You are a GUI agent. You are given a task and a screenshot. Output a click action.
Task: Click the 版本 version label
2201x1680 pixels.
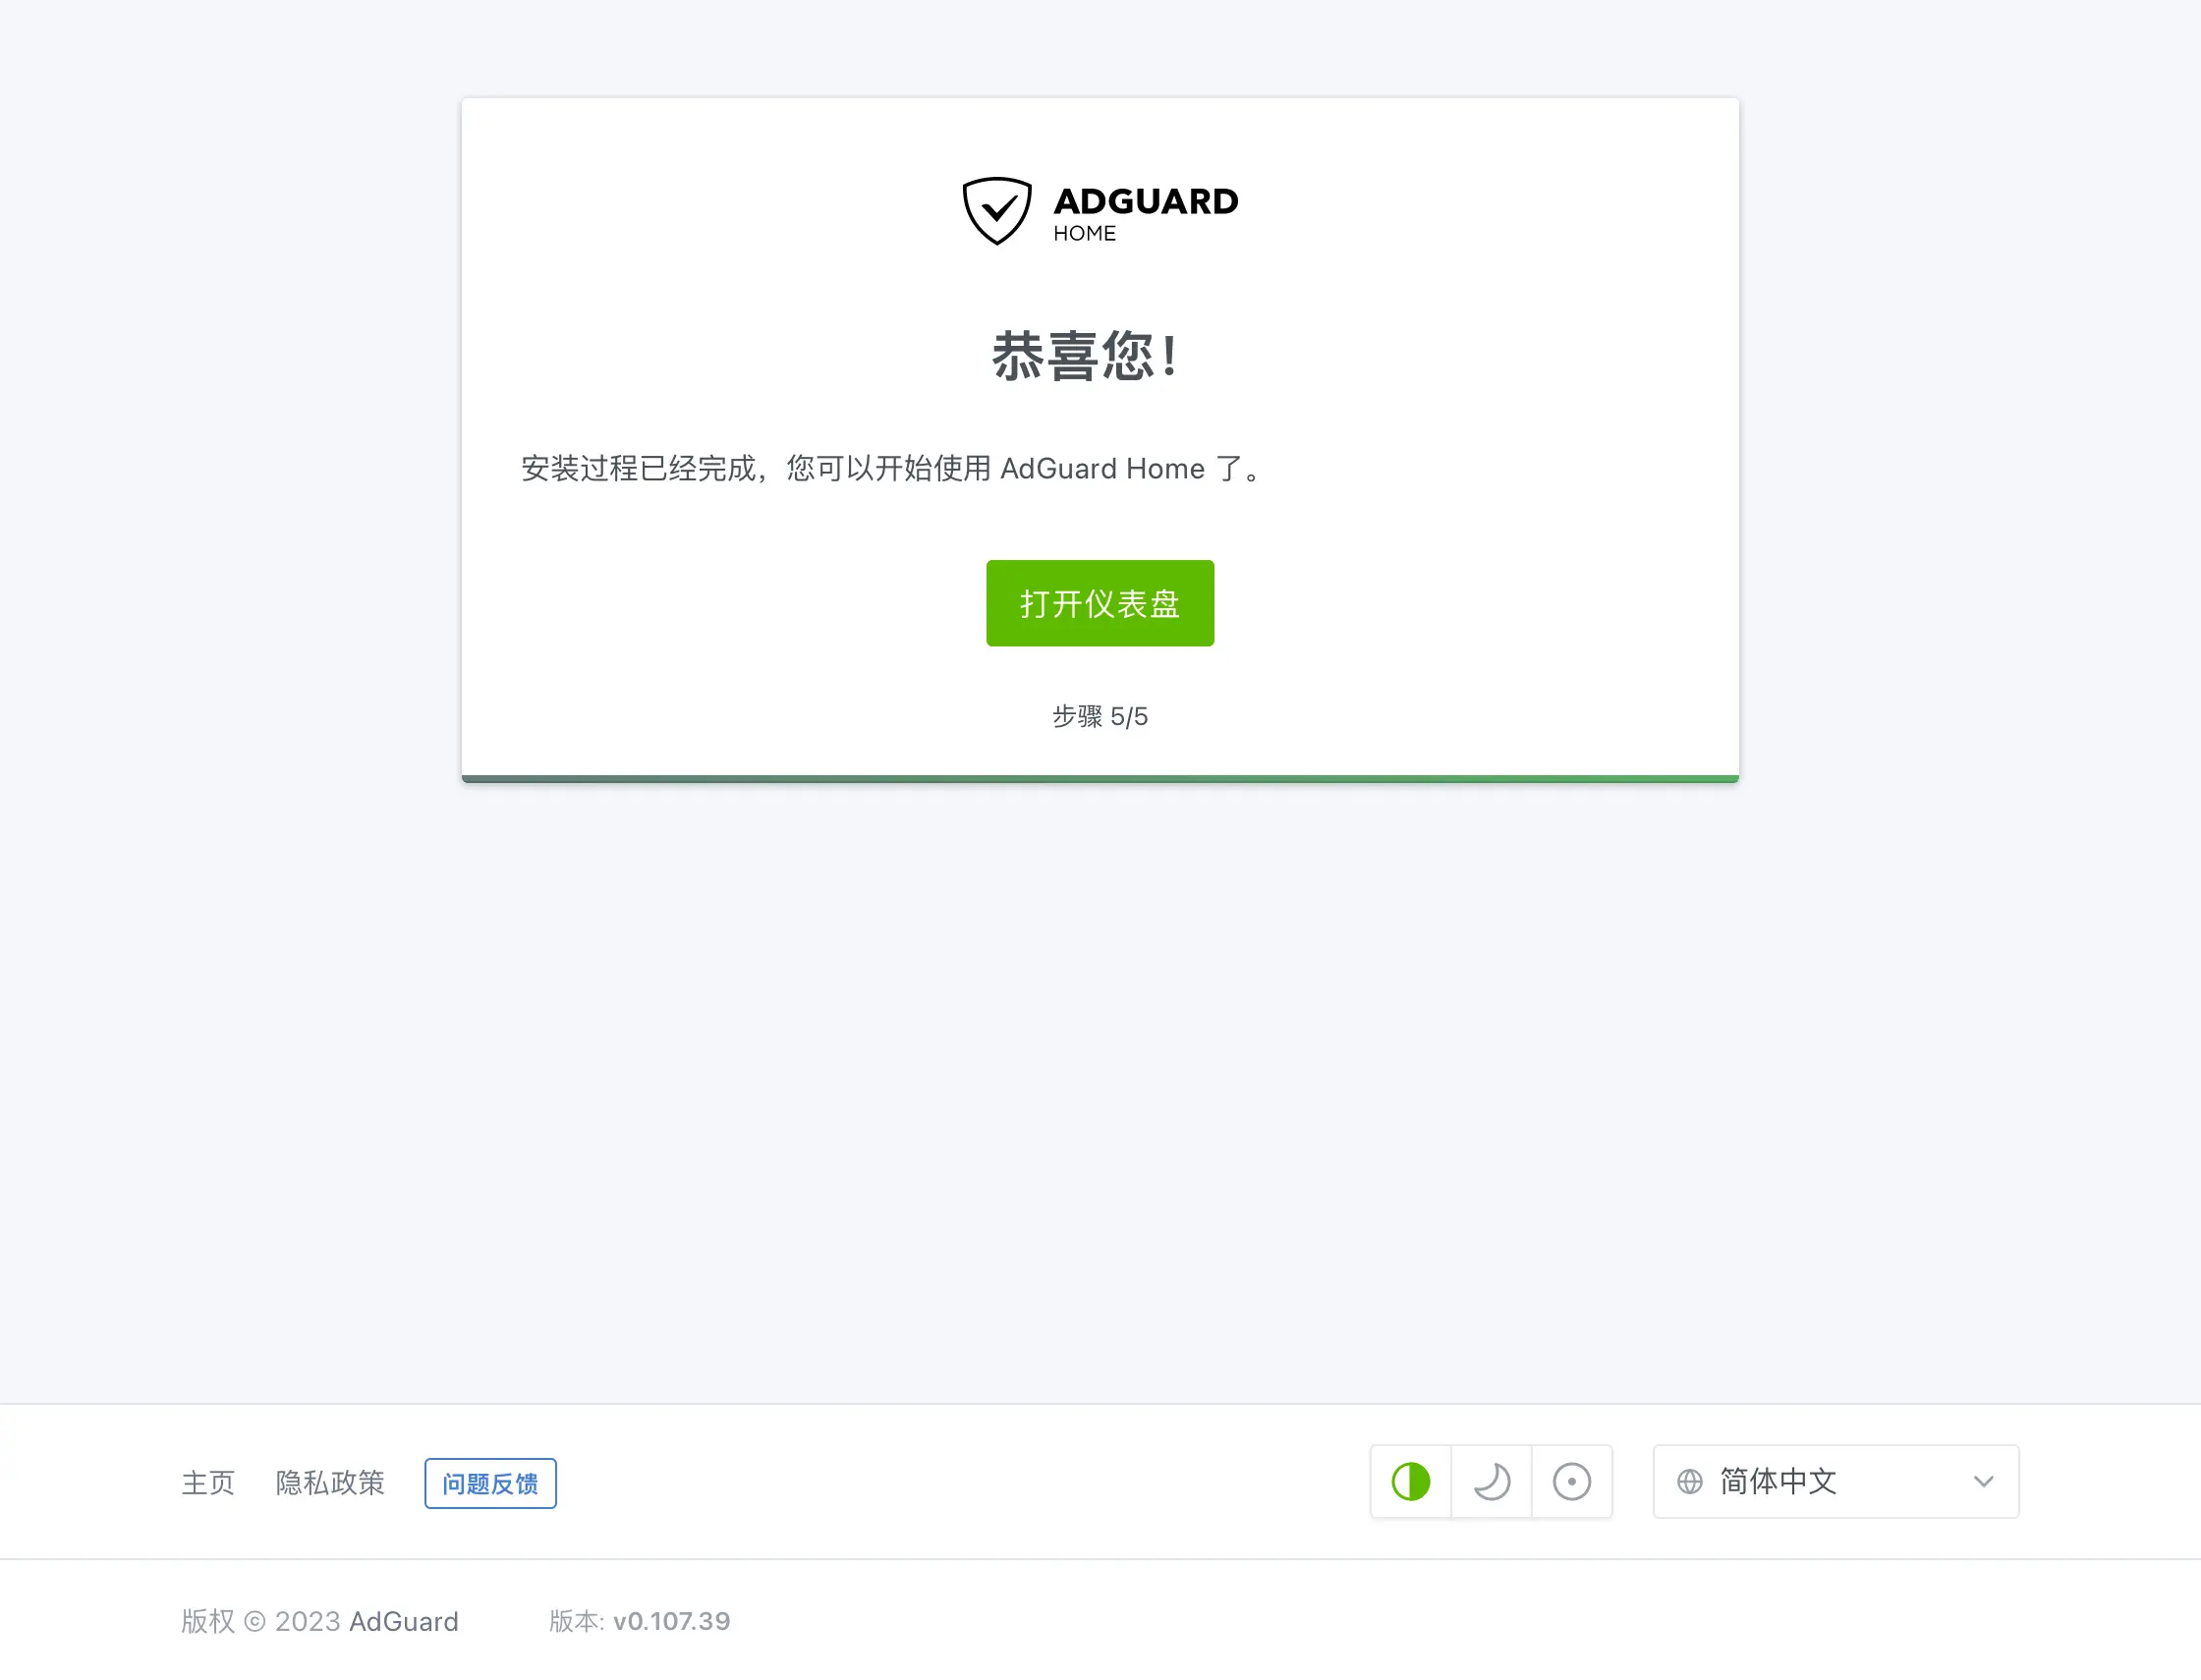(x=576, y=1621)
